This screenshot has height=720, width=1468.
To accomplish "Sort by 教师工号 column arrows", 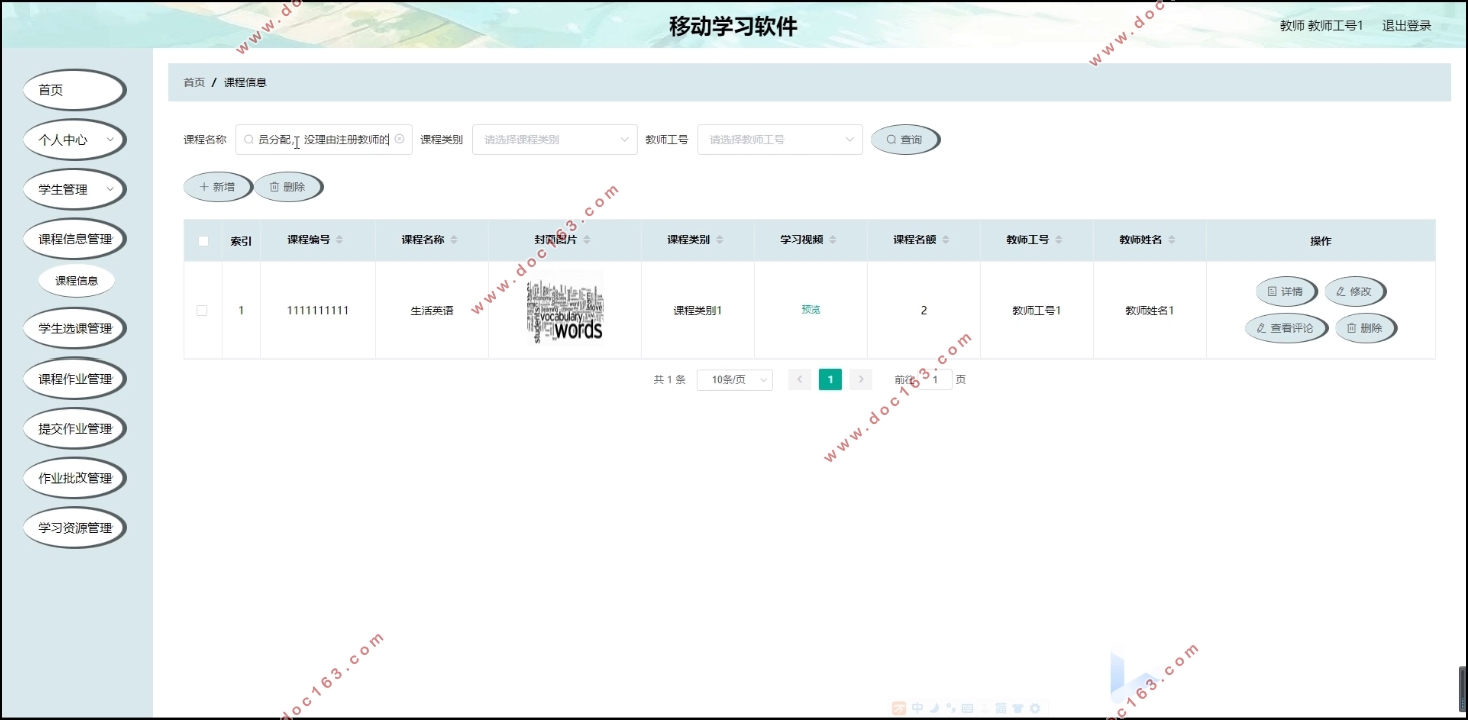I will tap(1058, 240).
